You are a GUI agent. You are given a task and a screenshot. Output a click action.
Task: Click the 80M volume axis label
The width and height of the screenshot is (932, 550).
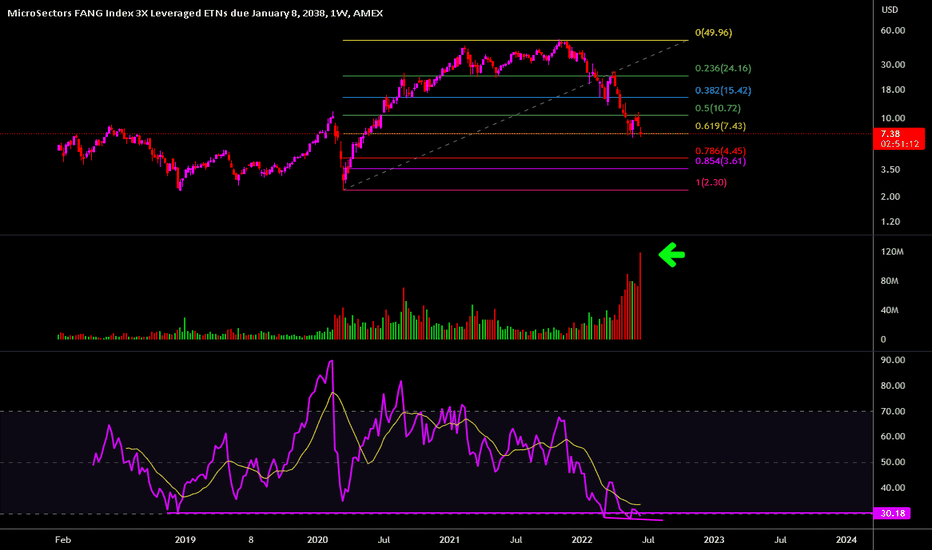tap(889, 281)
